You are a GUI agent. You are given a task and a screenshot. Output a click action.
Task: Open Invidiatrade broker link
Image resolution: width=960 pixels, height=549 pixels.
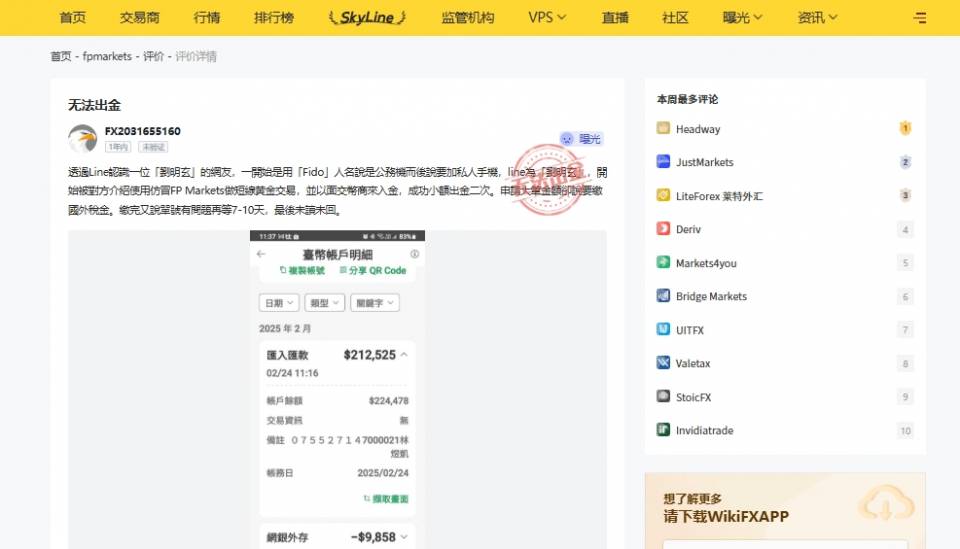(x=705, y=430)
